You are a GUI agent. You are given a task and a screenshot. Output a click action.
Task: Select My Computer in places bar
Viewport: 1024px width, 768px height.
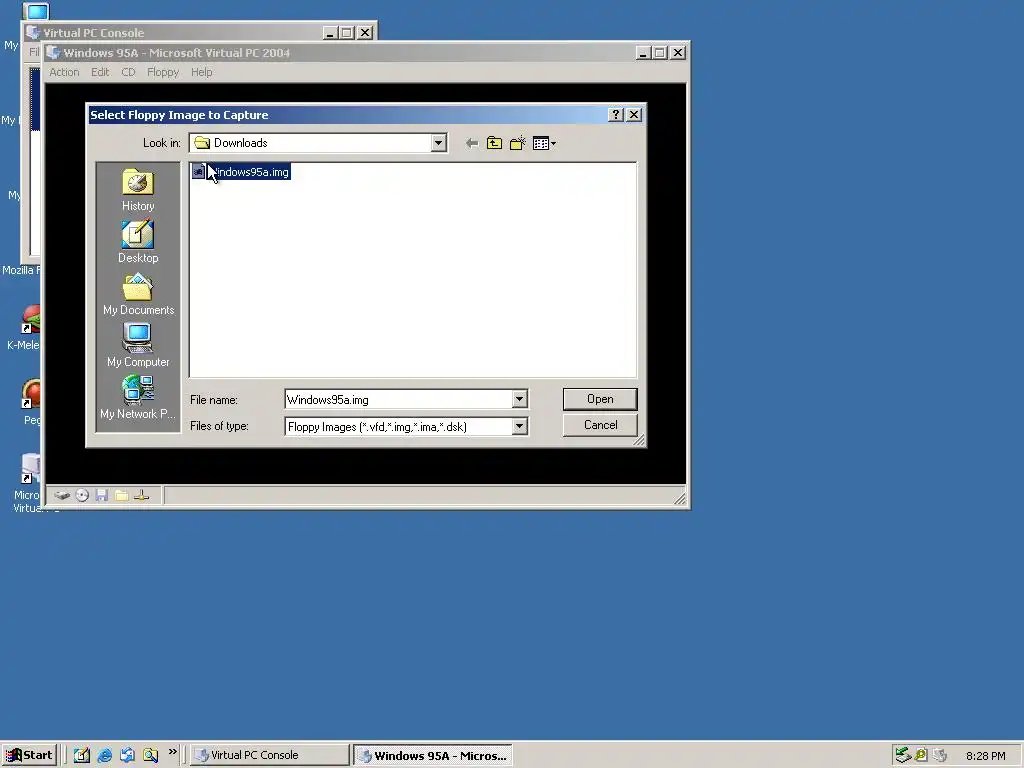(138, 346)
